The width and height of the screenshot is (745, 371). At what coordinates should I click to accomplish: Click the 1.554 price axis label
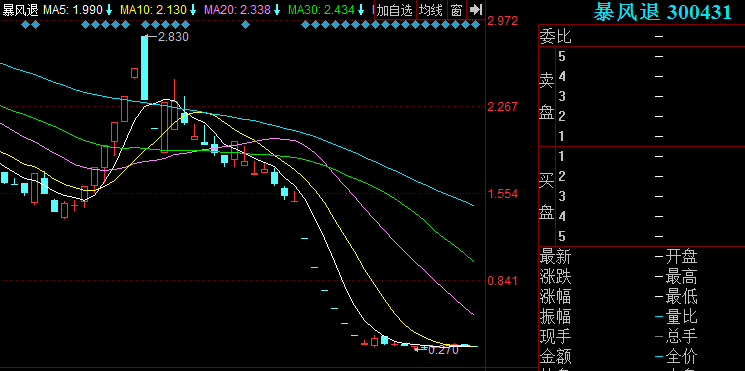coord(503,194)
